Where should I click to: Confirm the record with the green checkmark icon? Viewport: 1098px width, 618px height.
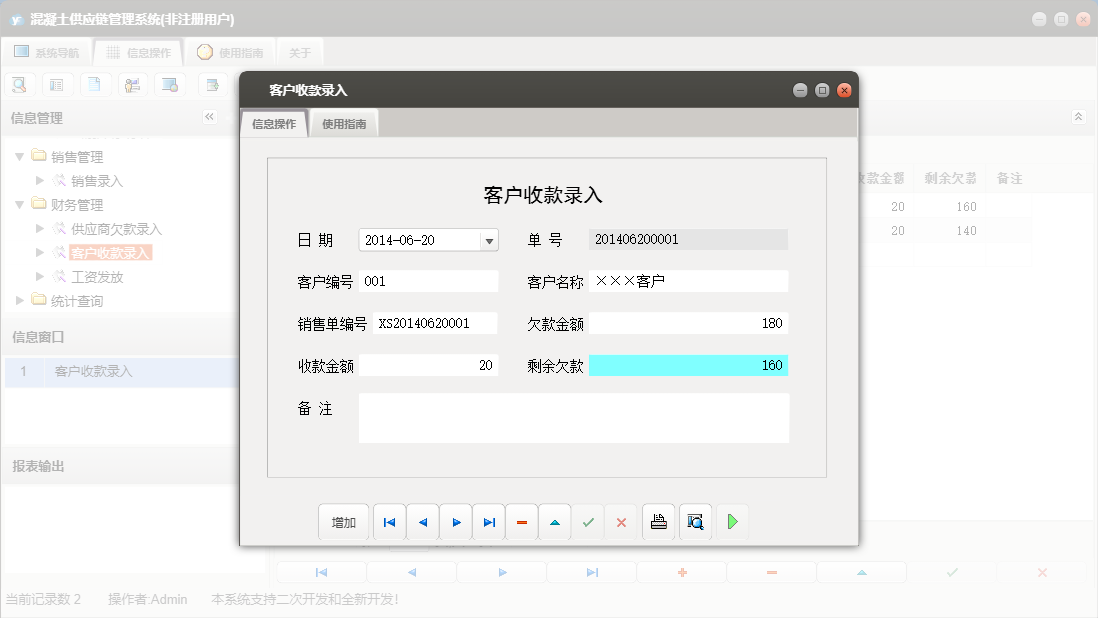click(588, 521)
